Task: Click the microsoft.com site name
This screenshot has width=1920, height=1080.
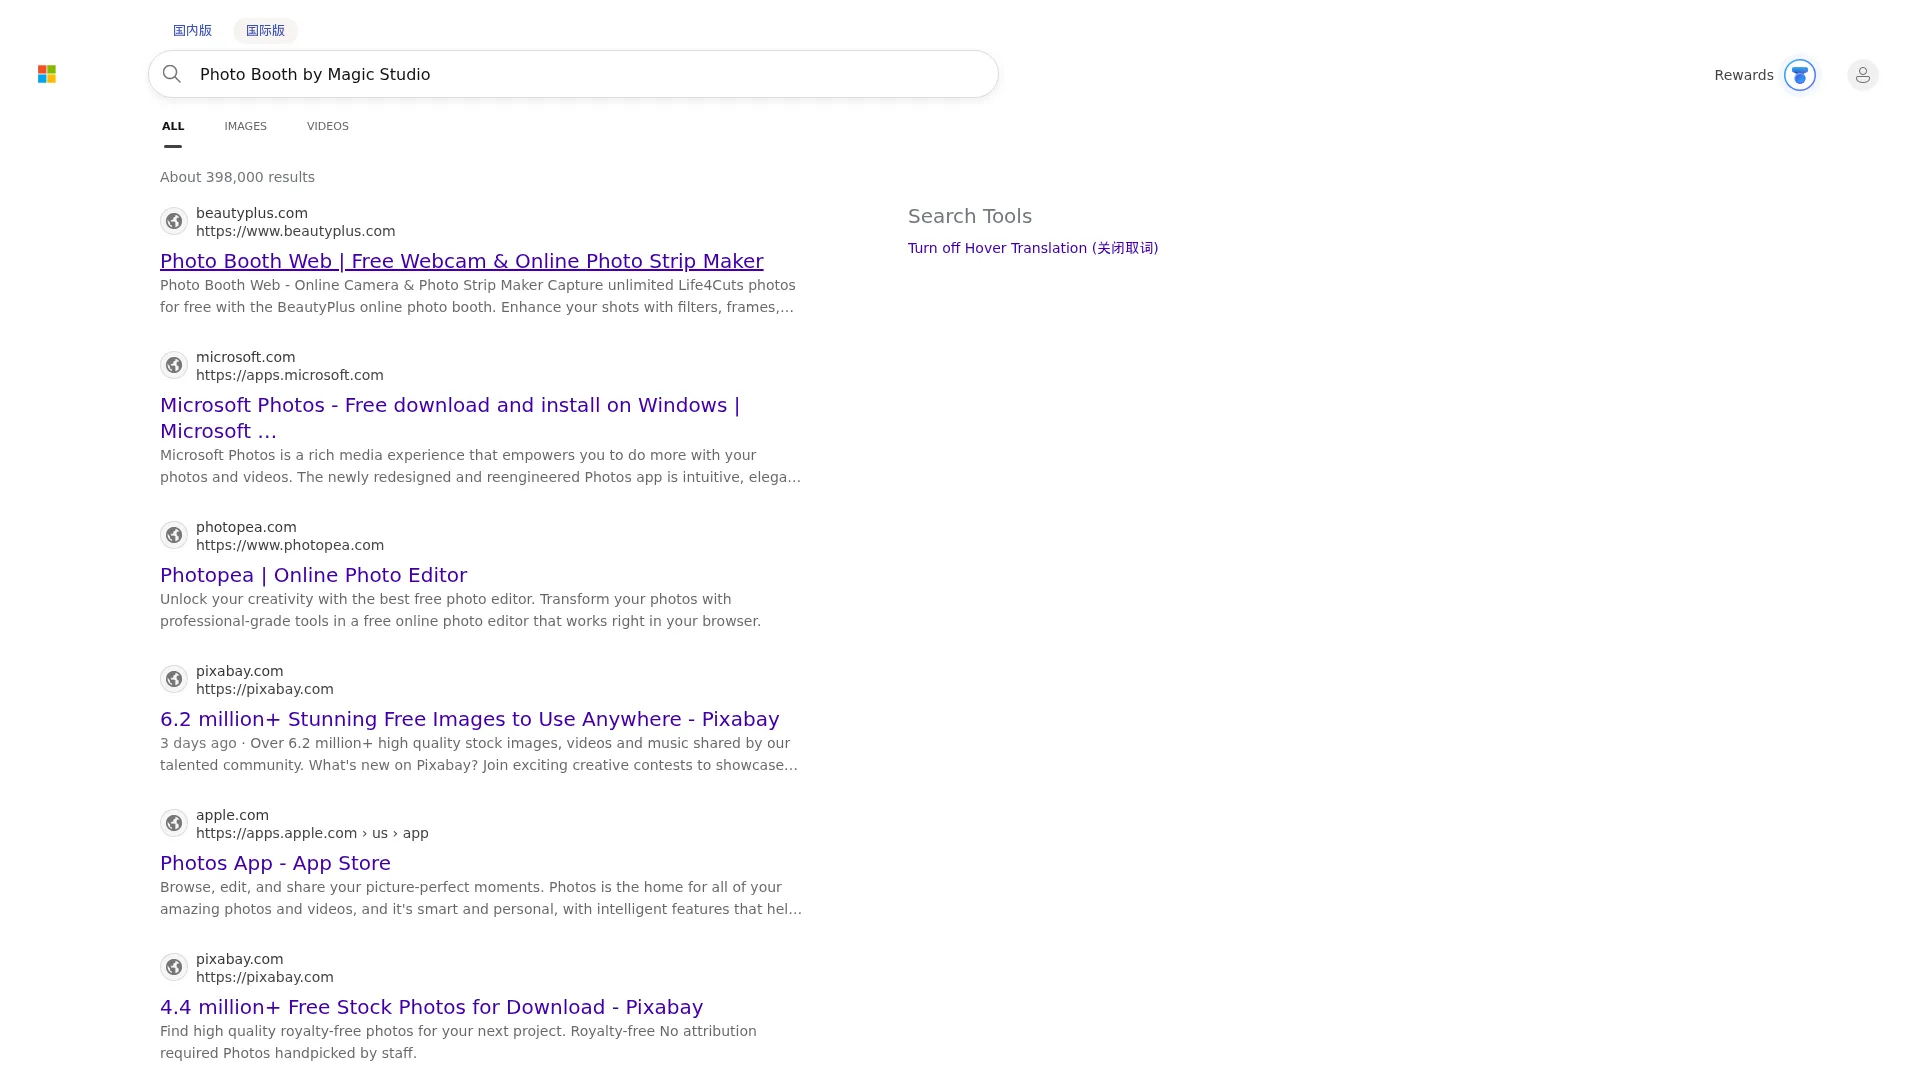Action: (245, 357)
